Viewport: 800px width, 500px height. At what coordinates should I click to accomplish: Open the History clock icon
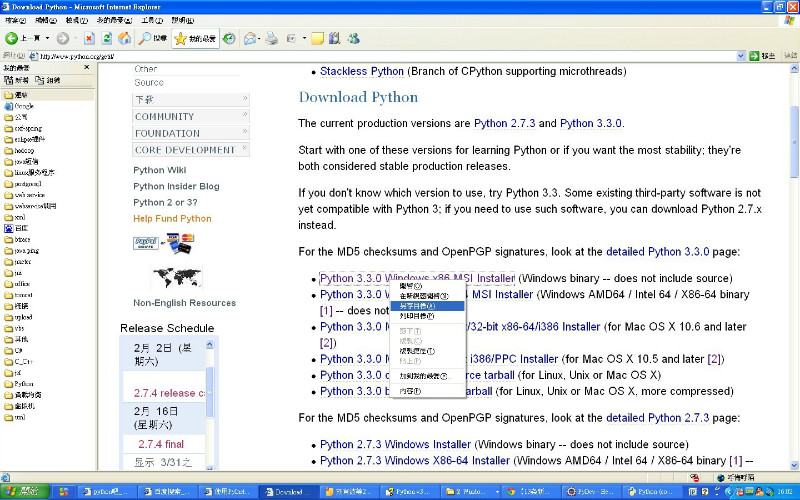(x=229, y=38)
